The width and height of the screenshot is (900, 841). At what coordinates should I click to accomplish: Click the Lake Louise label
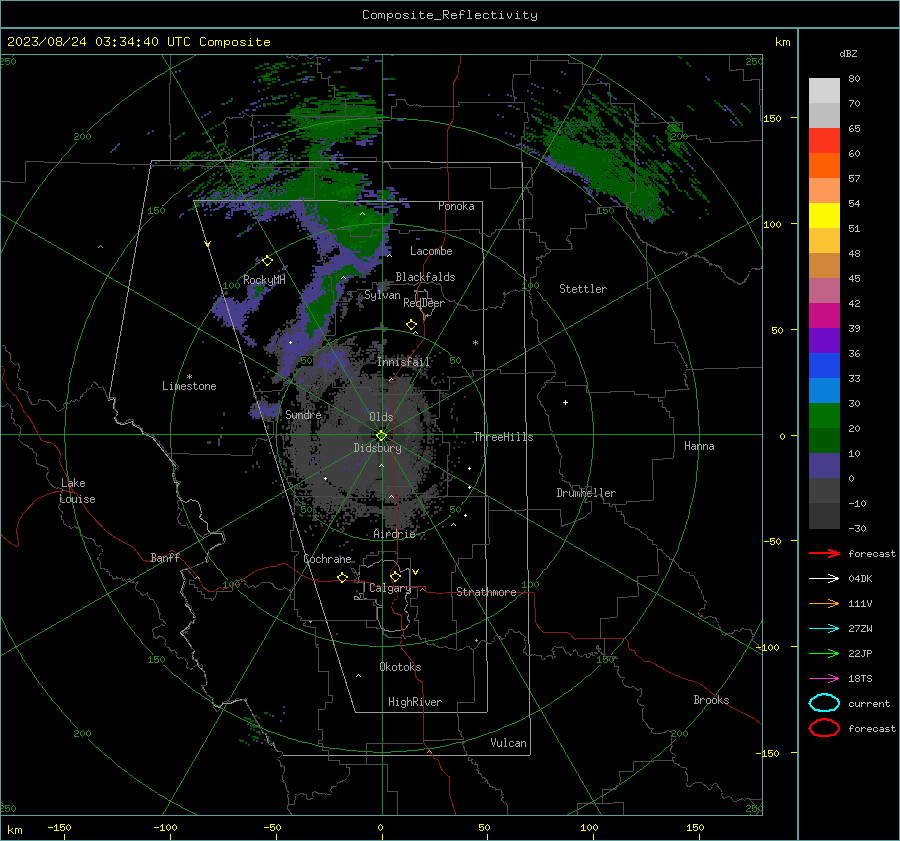pos(77,491)
